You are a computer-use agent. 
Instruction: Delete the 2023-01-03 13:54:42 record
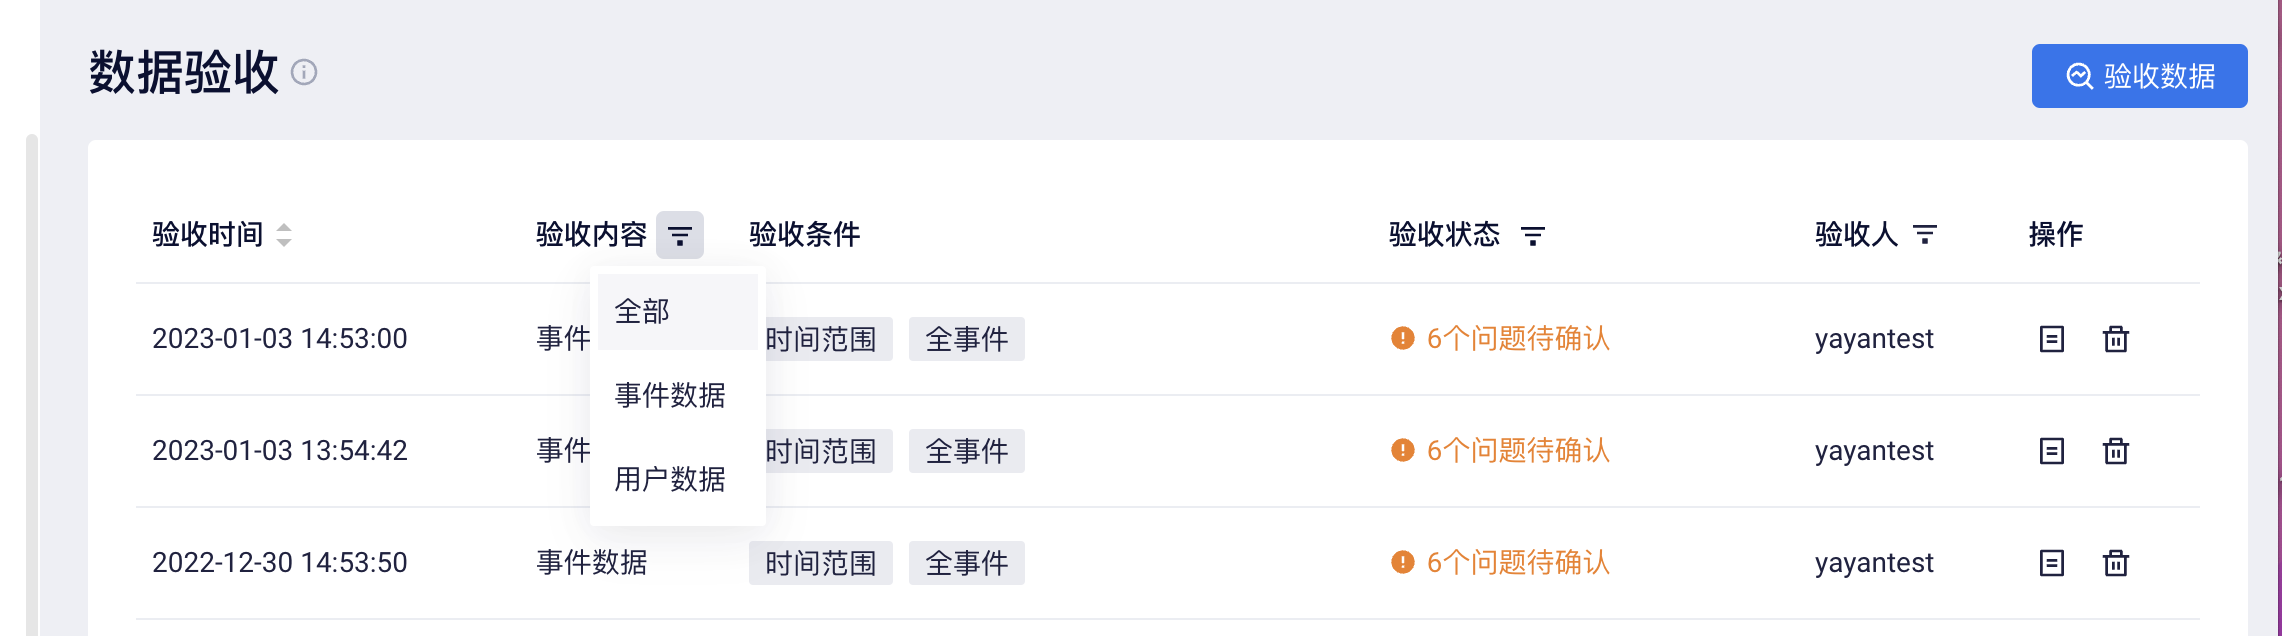tap(2116, 451)
